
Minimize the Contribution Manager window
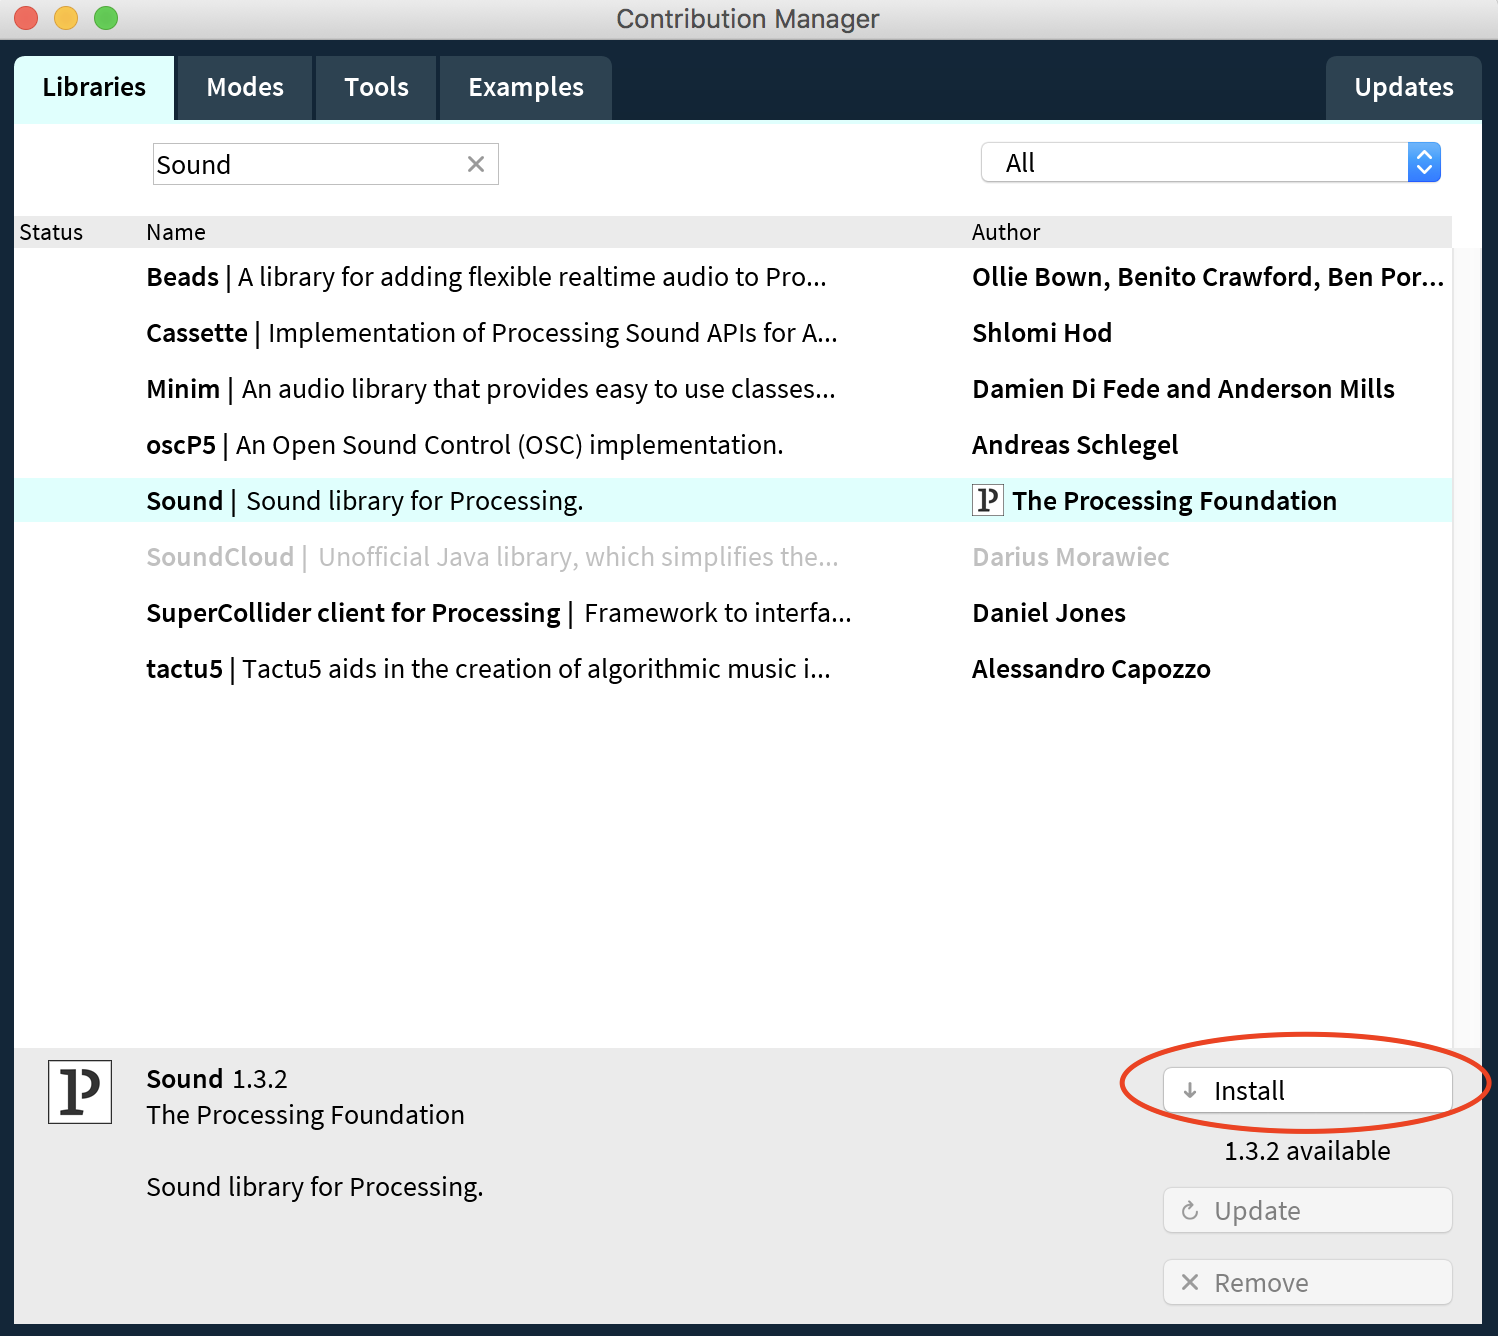click(66, 18)
